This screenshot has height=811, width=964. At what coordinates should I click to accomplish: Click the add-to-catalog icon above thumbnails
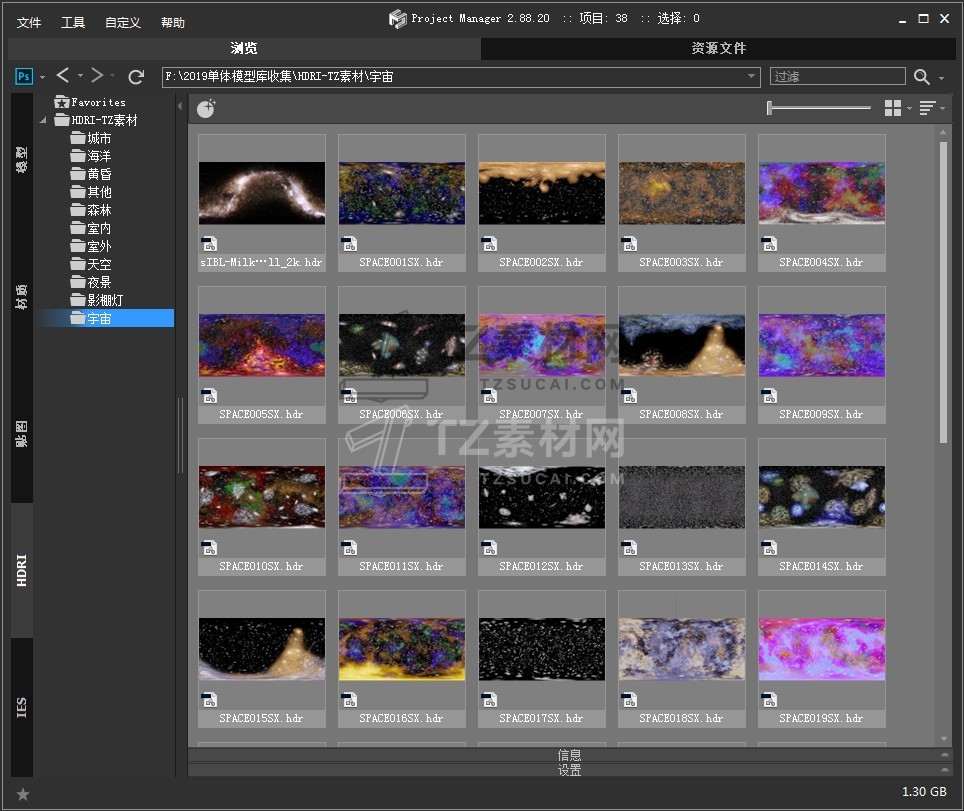pyautogui.click(x=206, y=109)
